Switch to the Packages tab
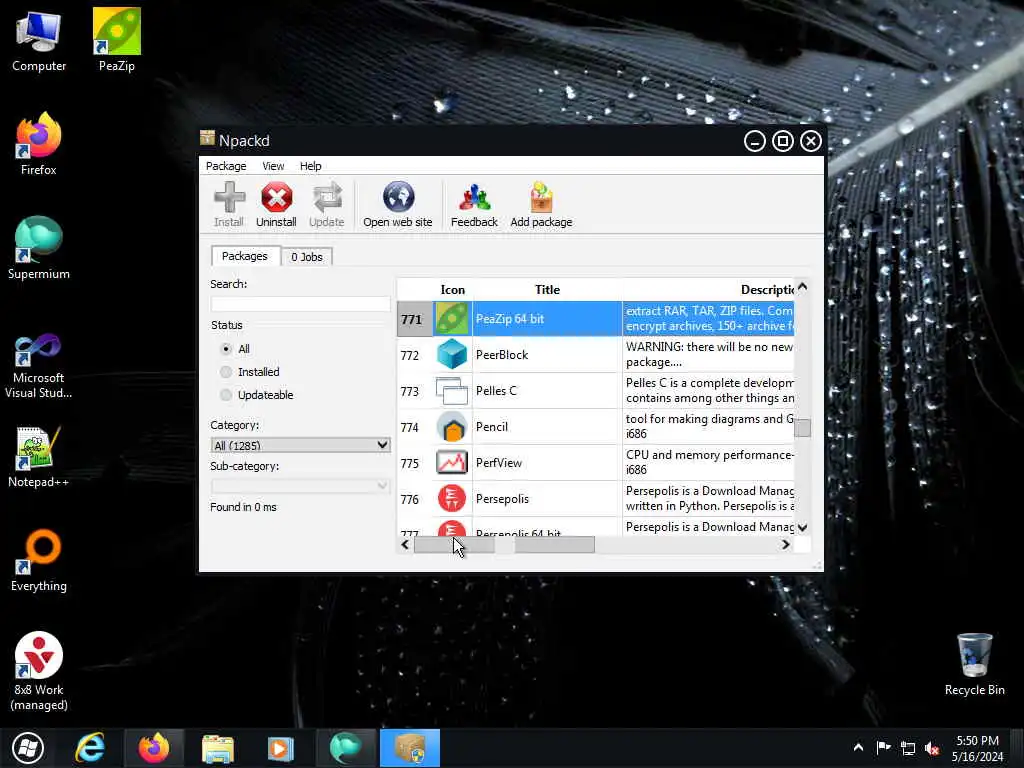This screenshot has width=1024, height=768. 245,256
